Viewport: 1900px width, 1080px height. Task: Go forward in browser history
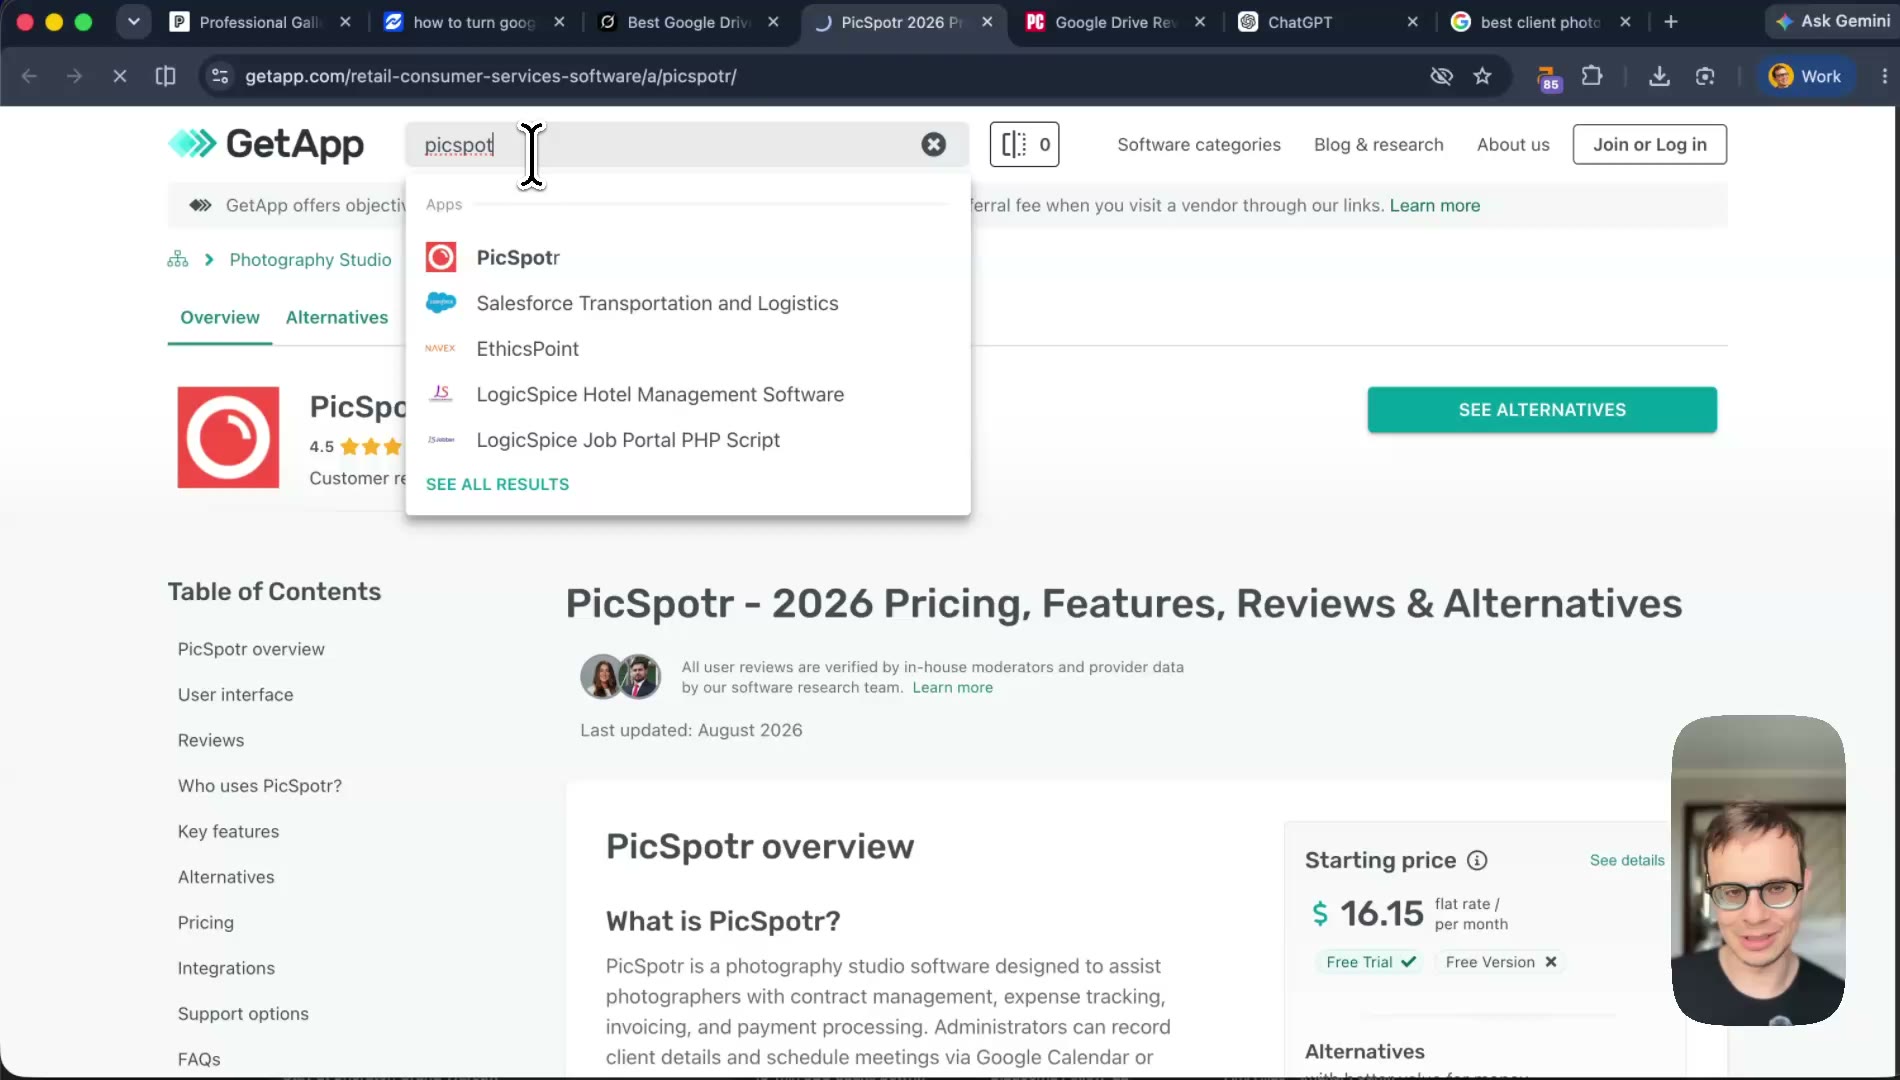[x=74, y=76]
